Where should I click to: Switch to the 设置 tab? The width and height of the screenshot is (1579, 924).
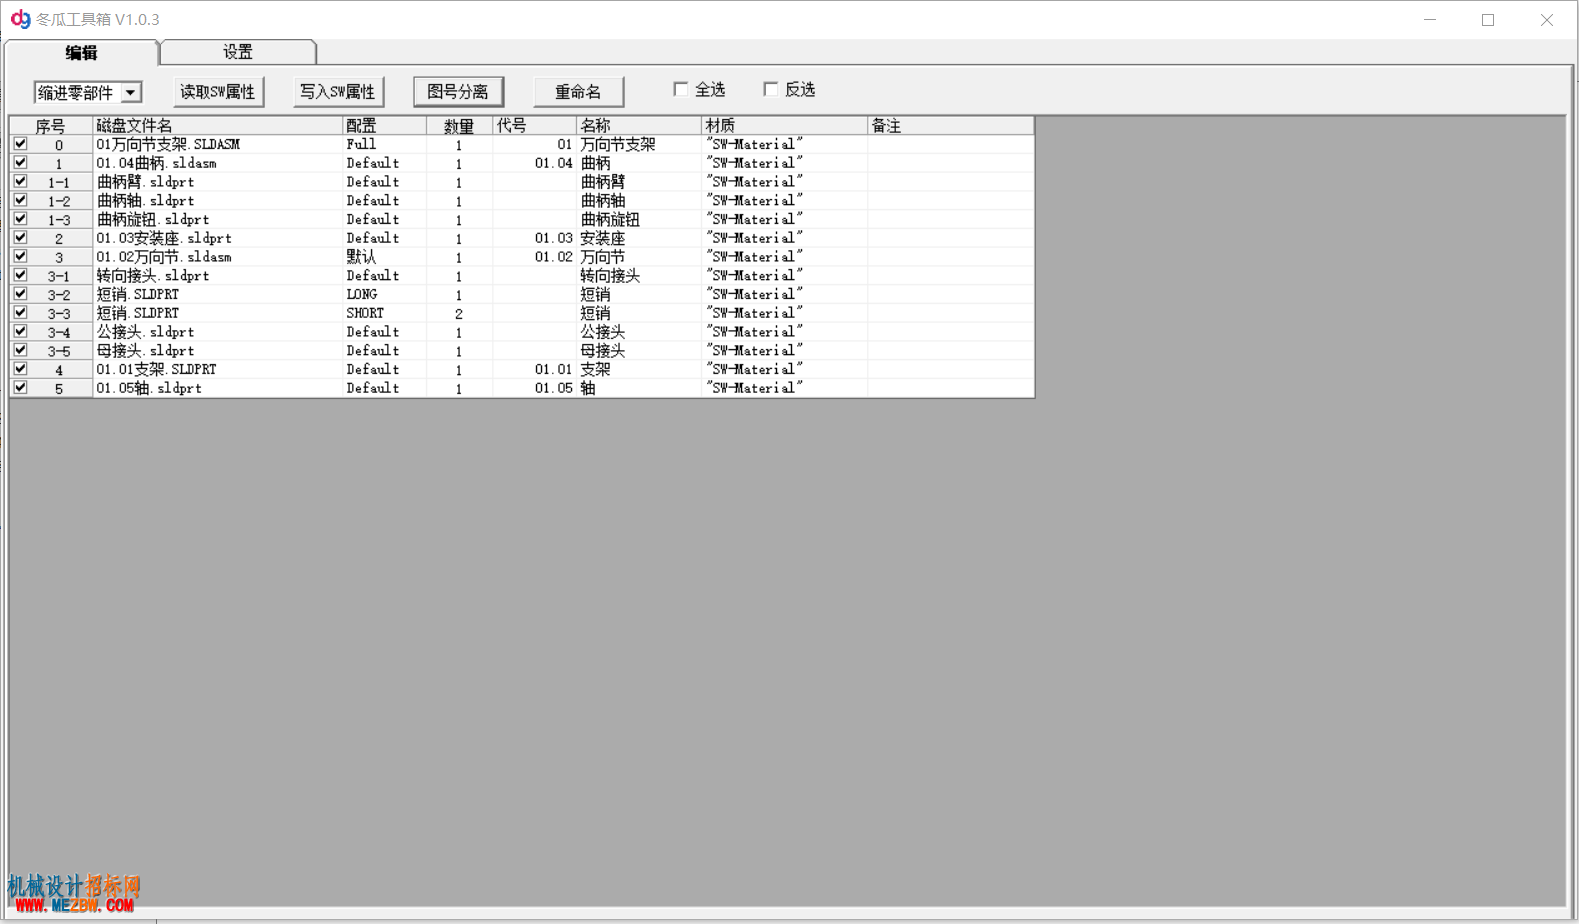pyautogui.click(x=238, y=52)
